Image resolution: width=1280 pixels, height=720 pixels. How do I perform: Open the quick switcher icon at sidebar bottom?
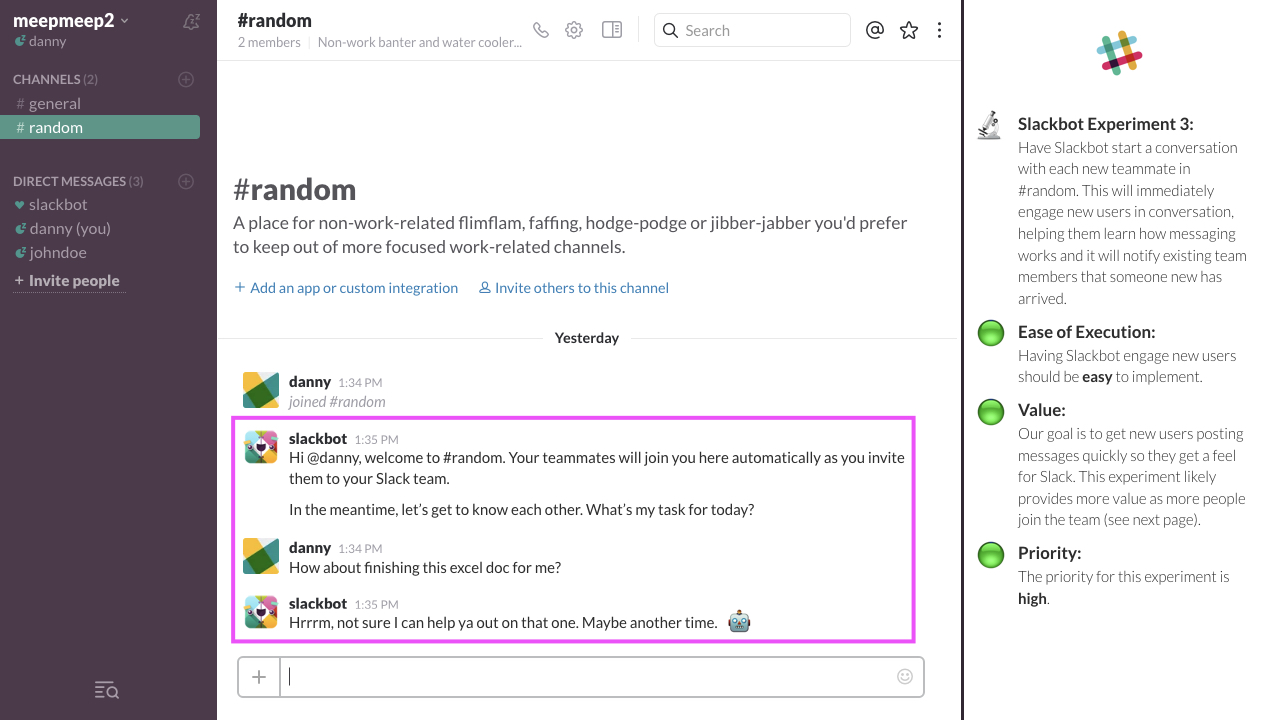click(106, 690)
